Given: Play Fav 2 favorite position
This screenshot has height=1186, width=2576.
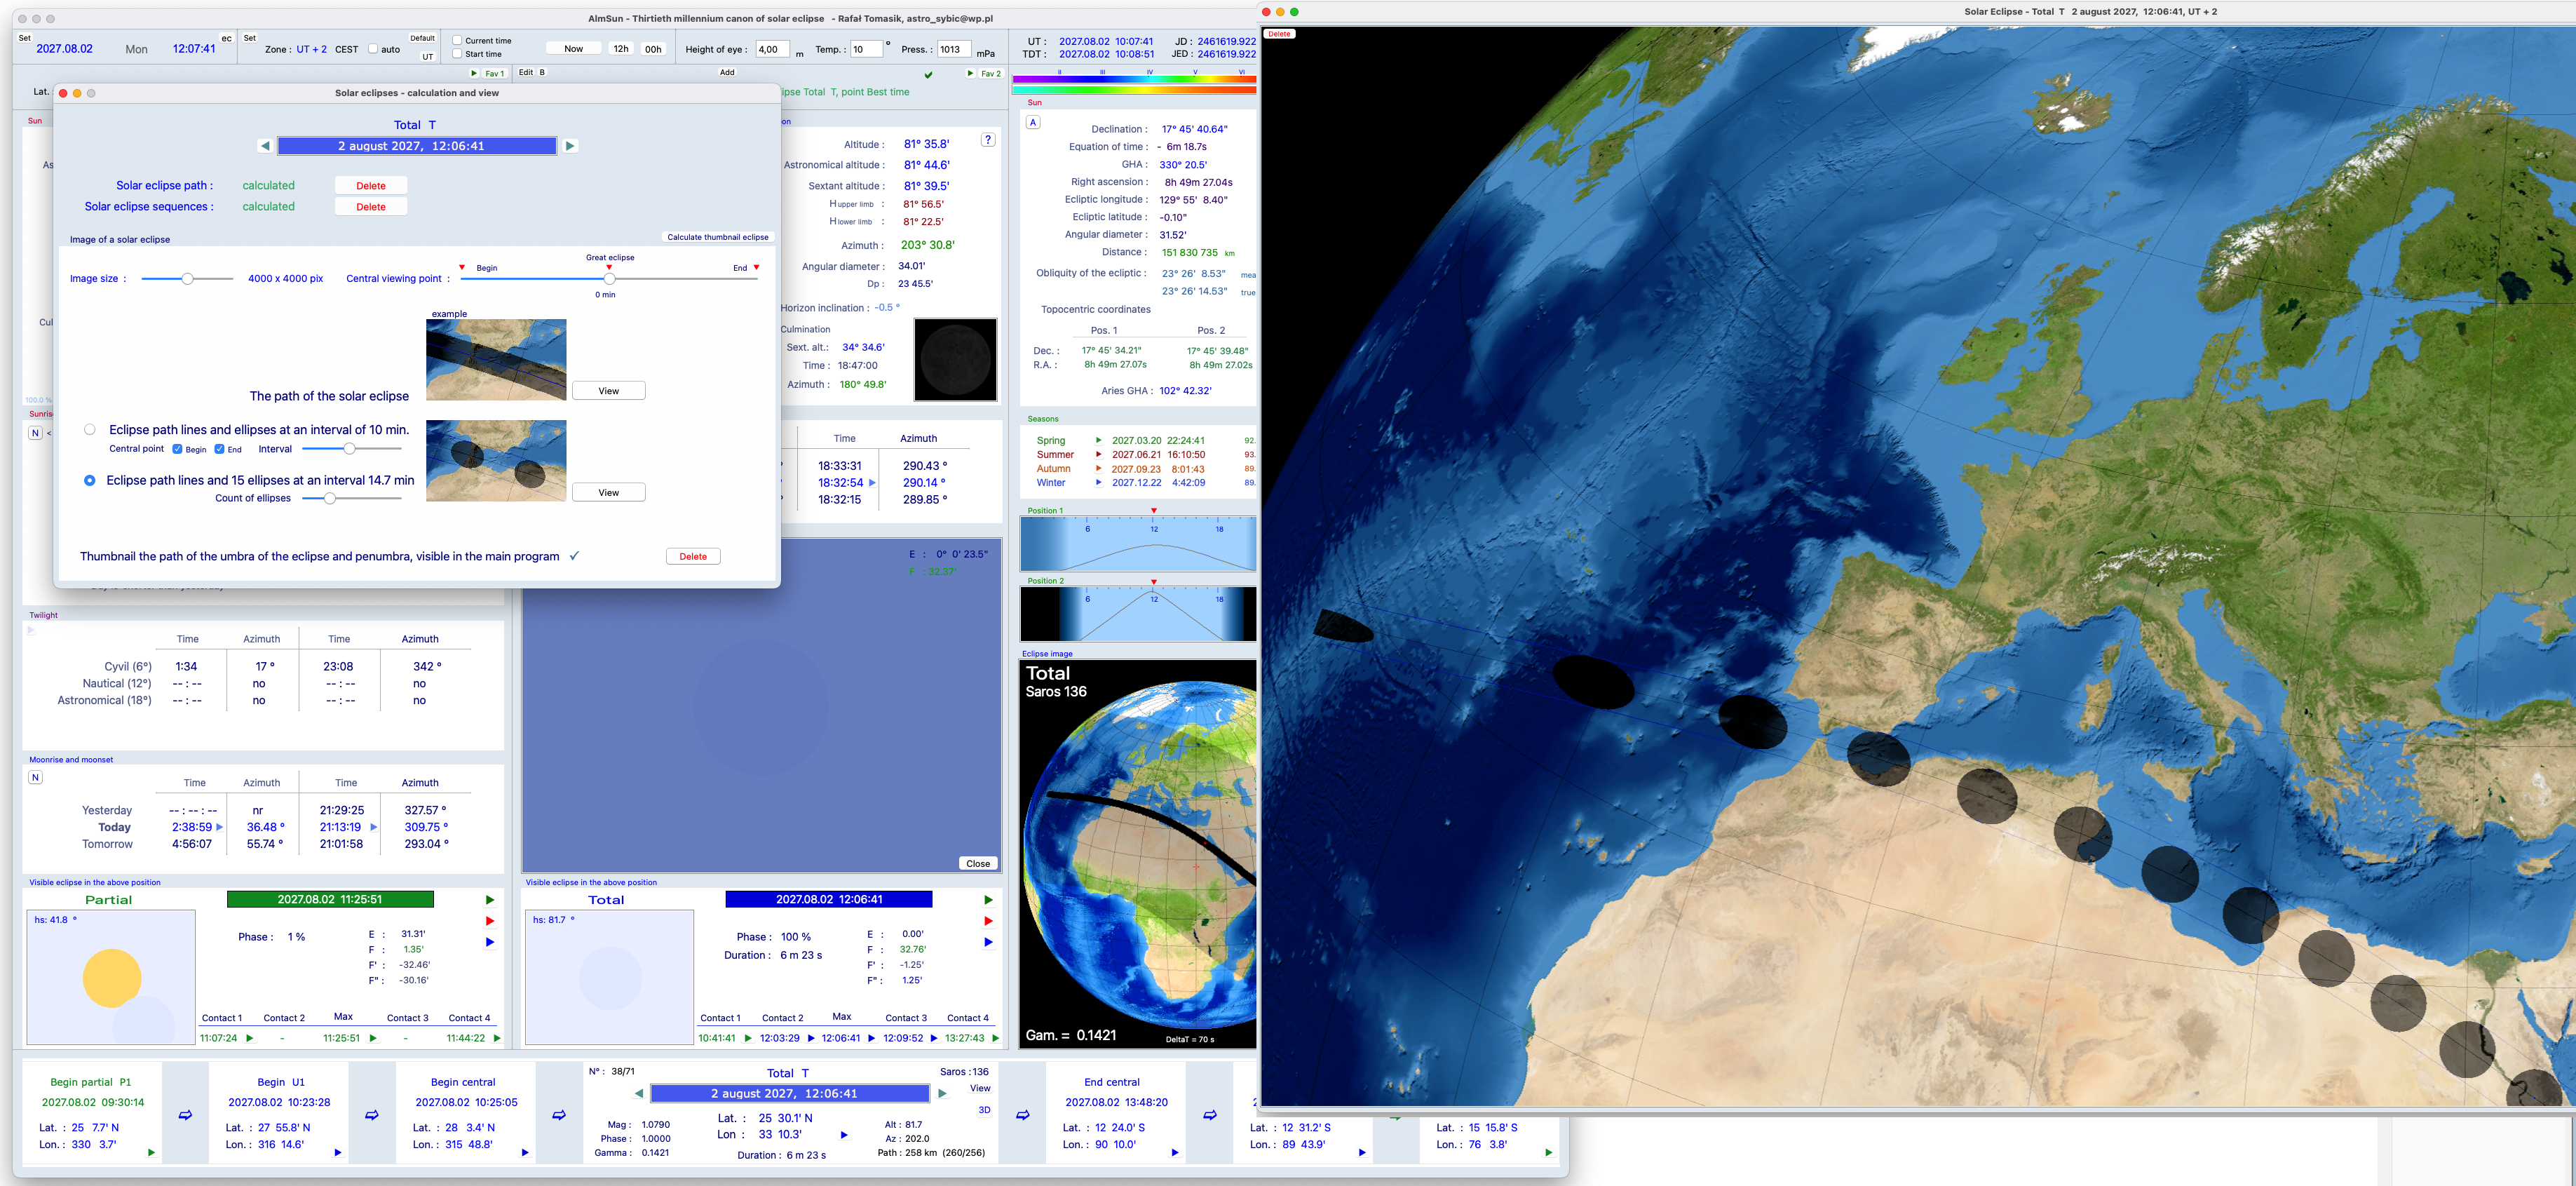Looking at the screenshot, I should [x=970, y=73].
